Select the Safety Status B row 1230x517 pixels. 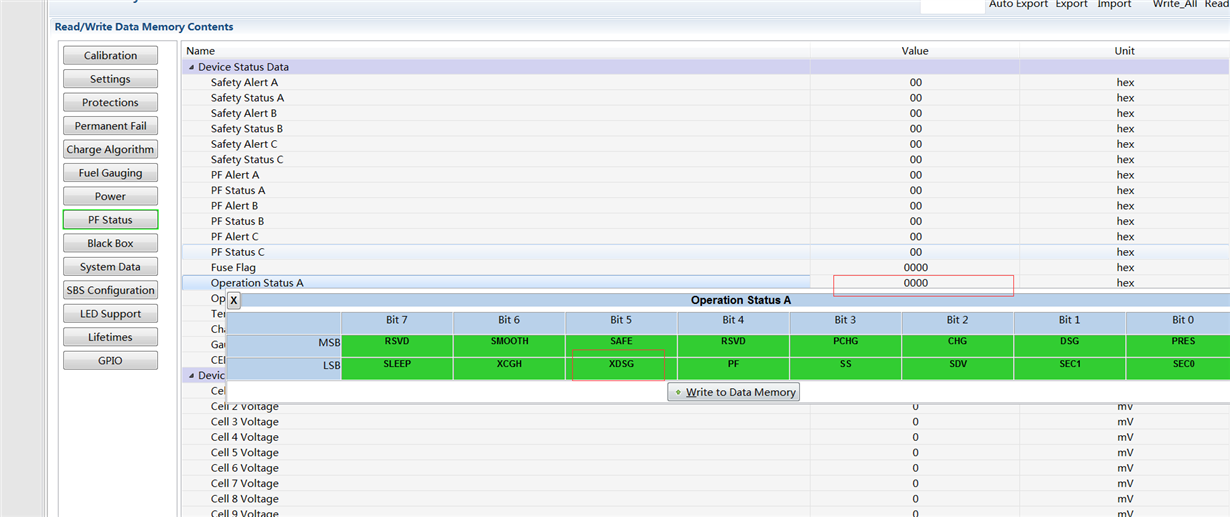706,129
